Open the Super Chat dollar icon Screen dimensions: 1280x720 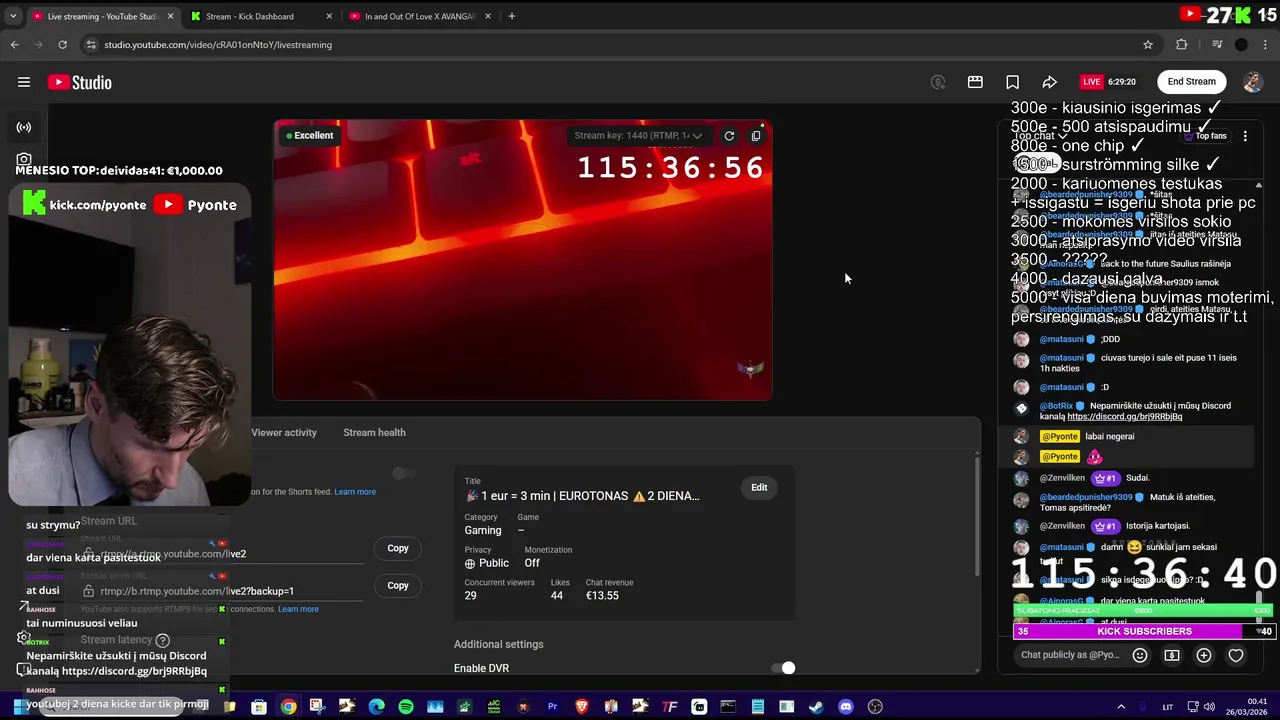click(x=1172, y=655)
